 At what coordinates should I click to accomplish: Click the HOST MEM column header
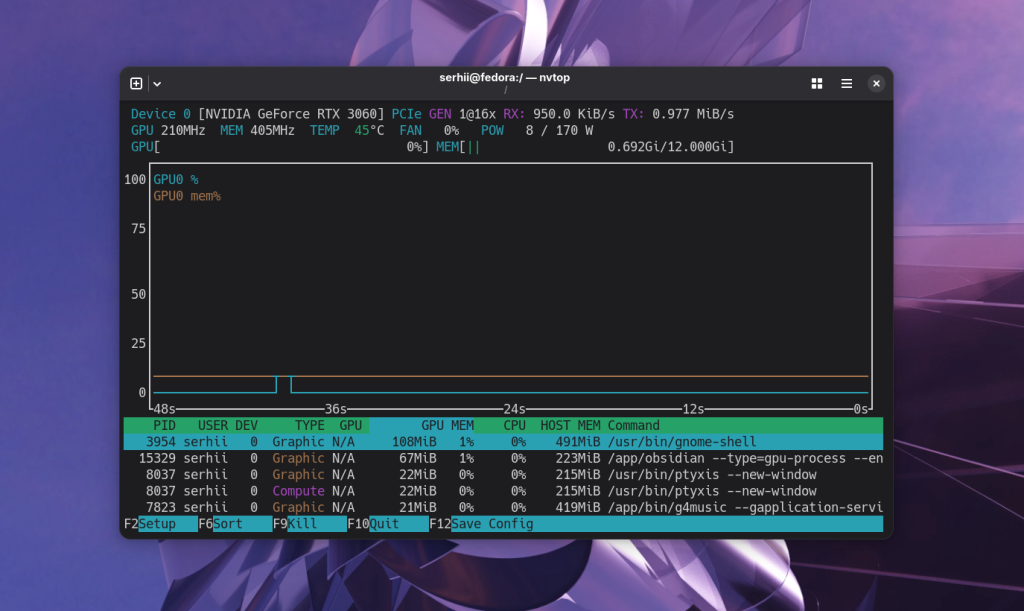coord(570,426)
